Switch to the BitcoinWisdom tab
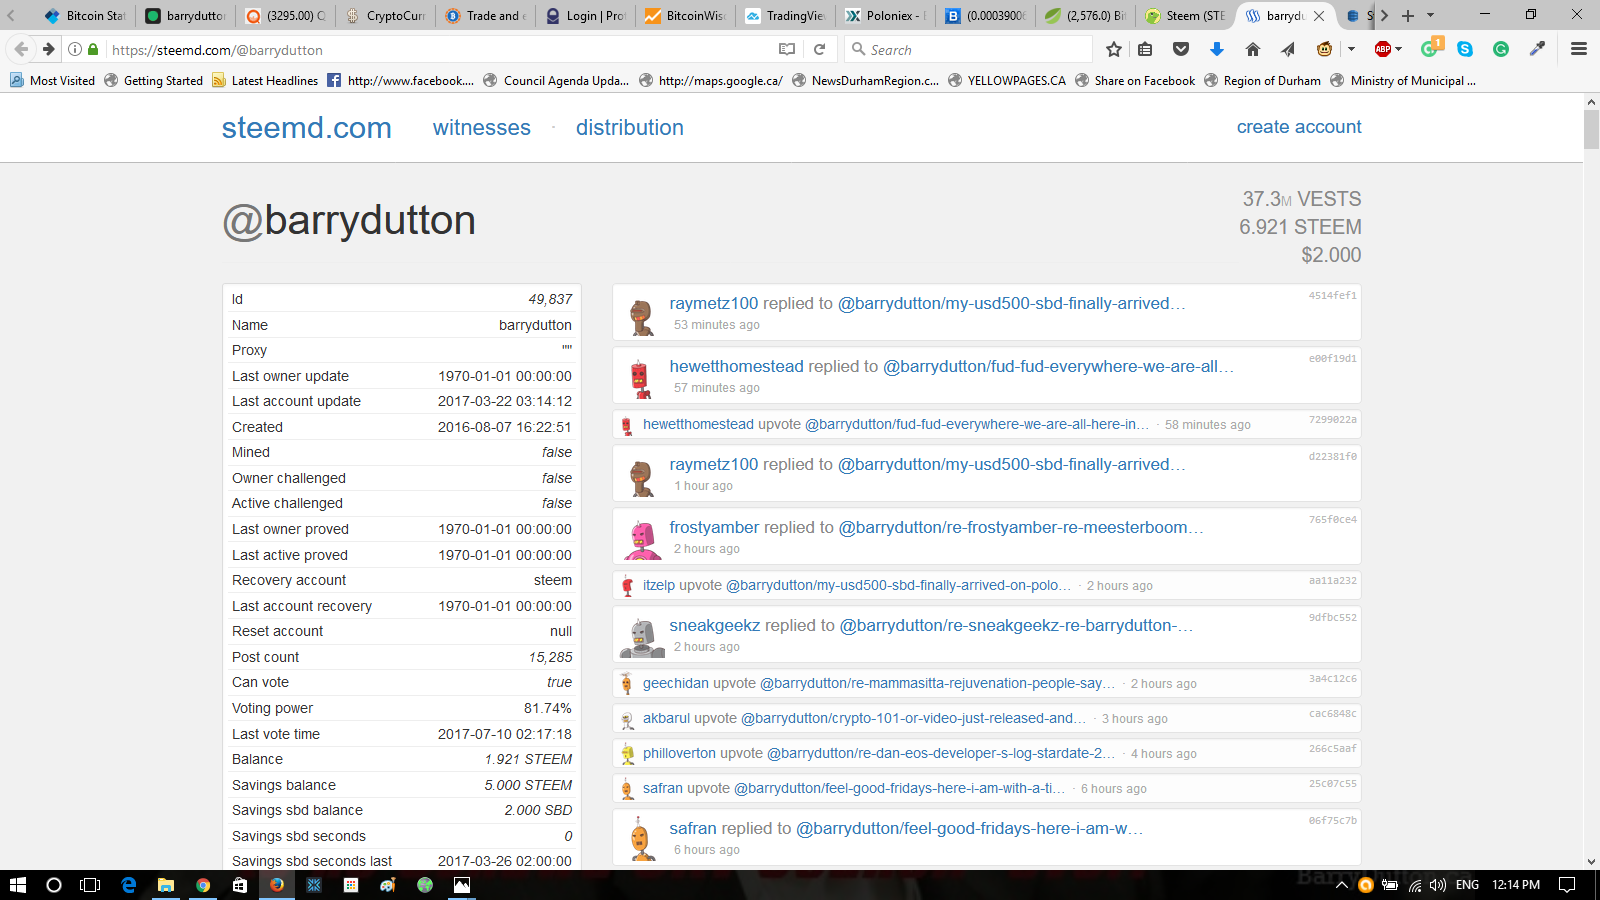The width and height of the screenshot is (1600, 900). coord(685,15)
